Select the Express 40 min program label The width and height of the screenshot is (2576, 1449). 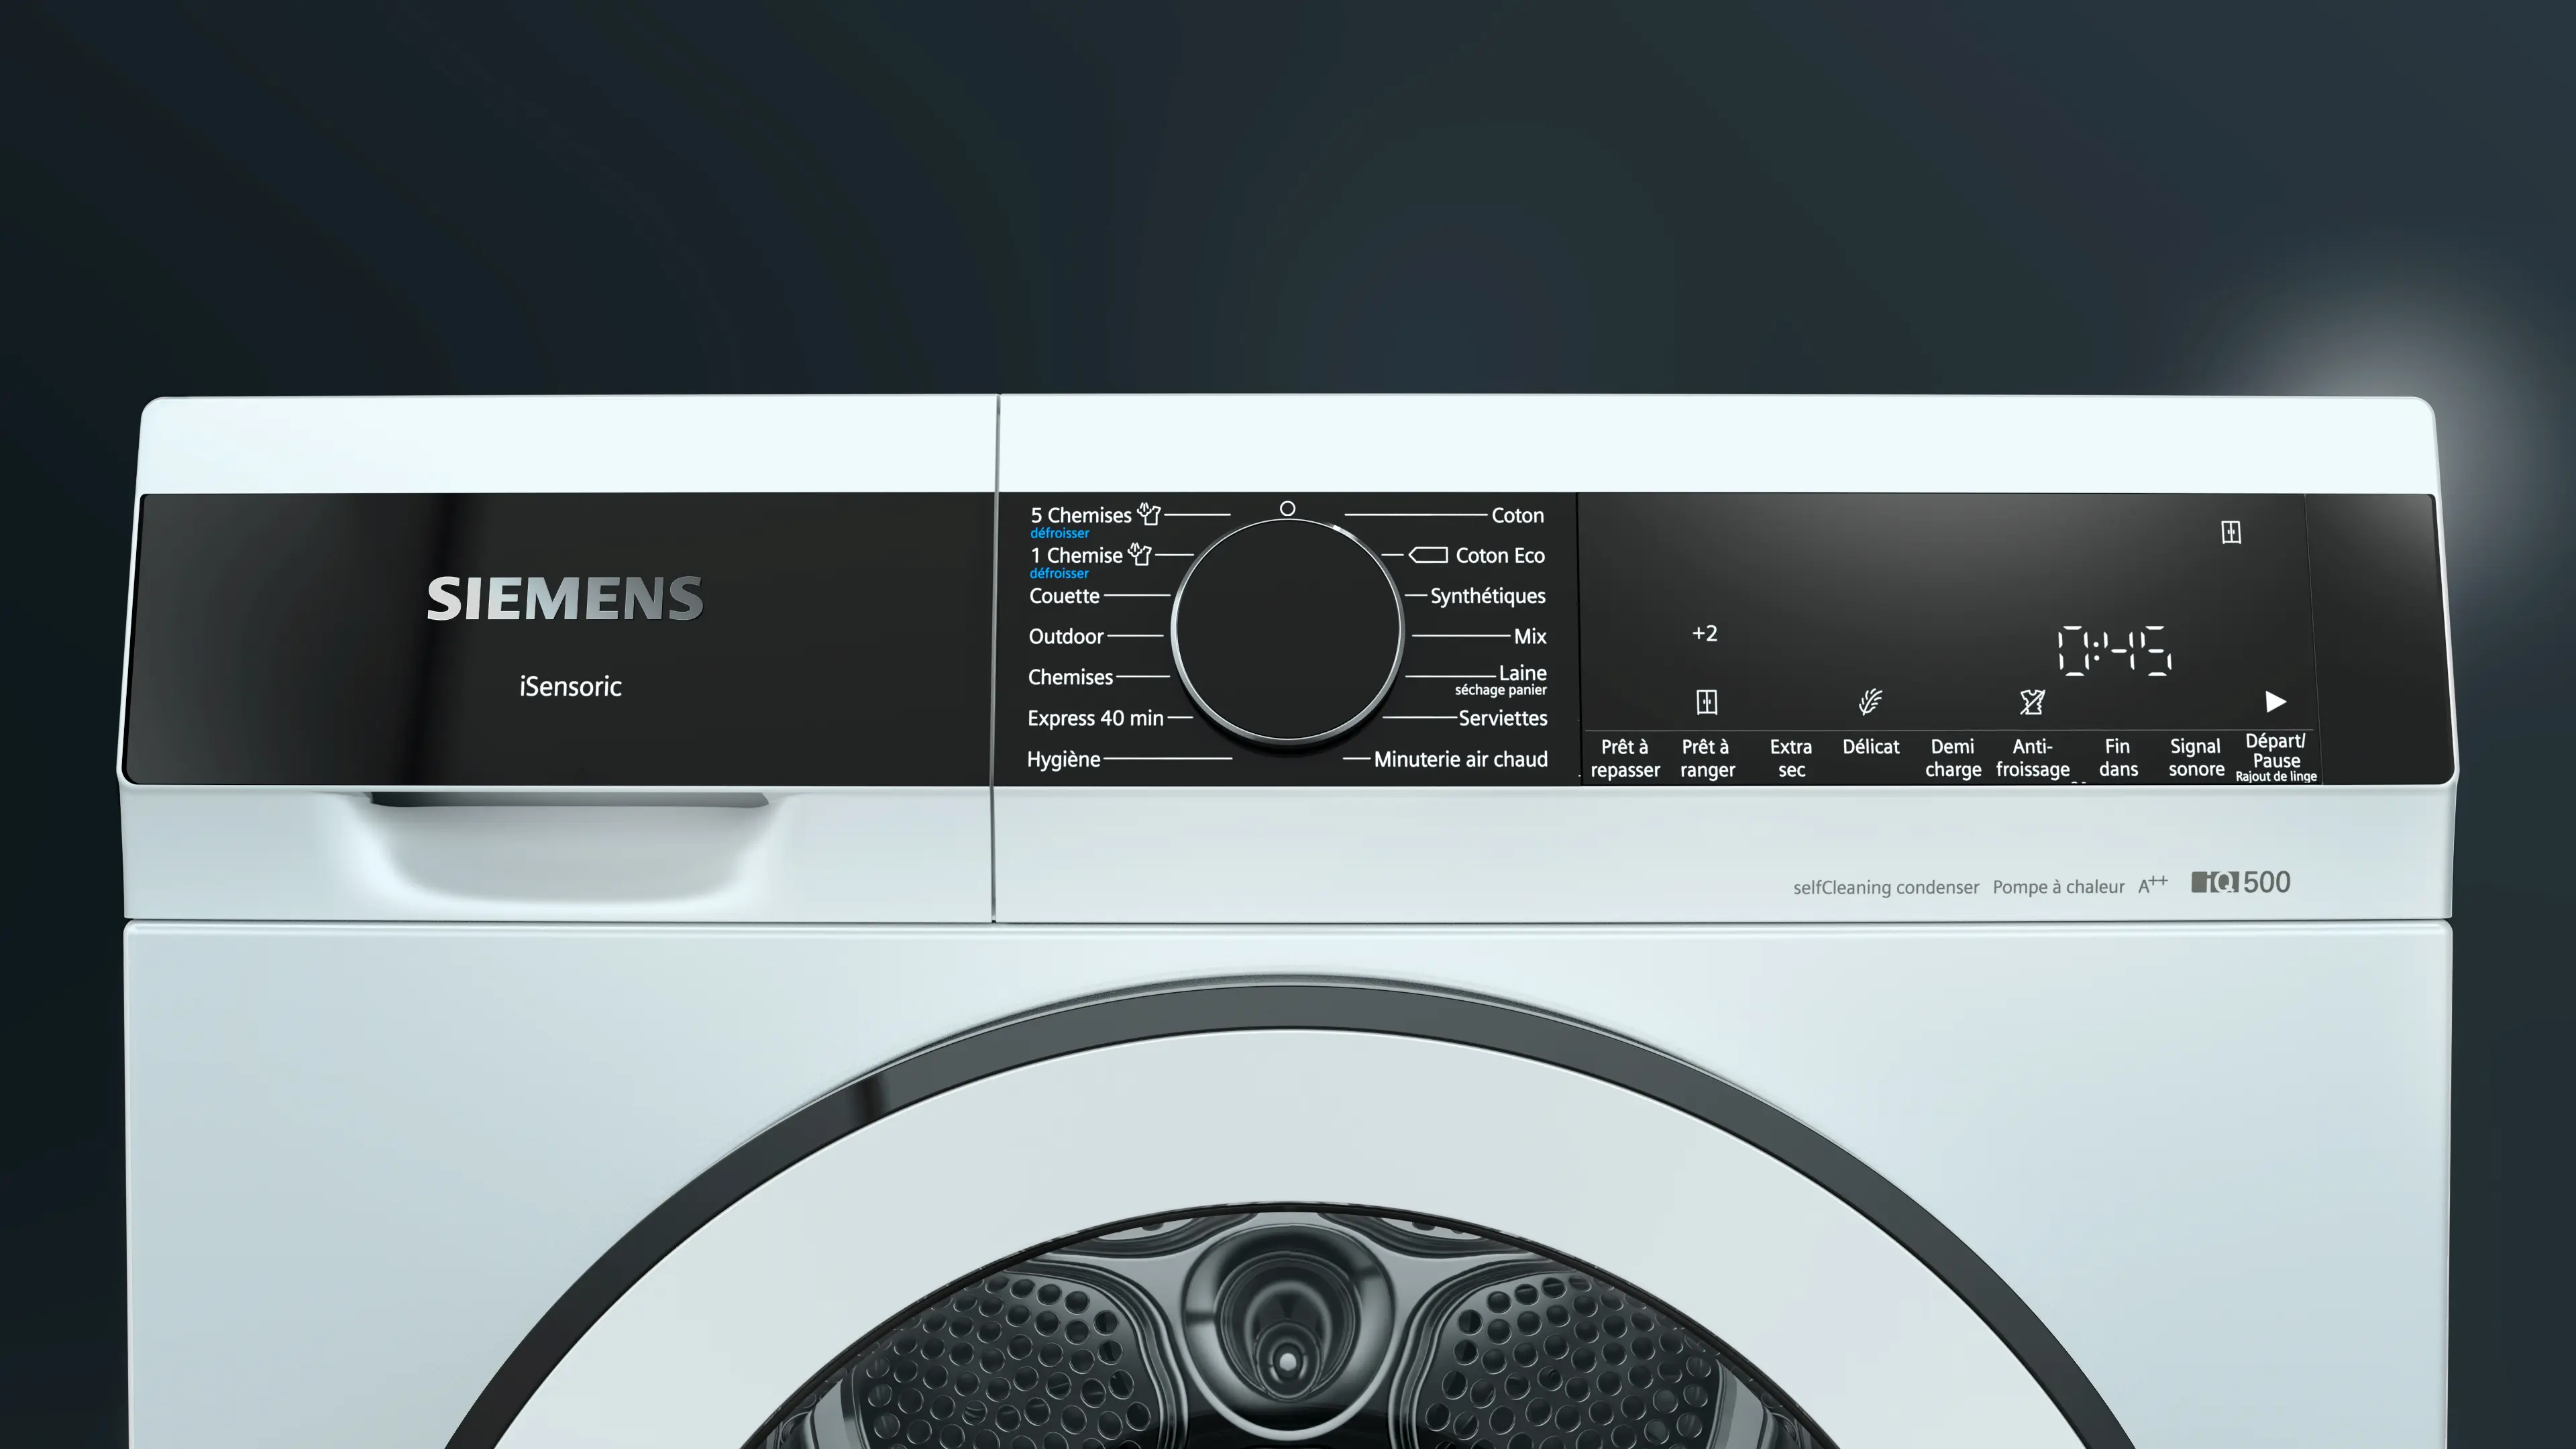1095,718
